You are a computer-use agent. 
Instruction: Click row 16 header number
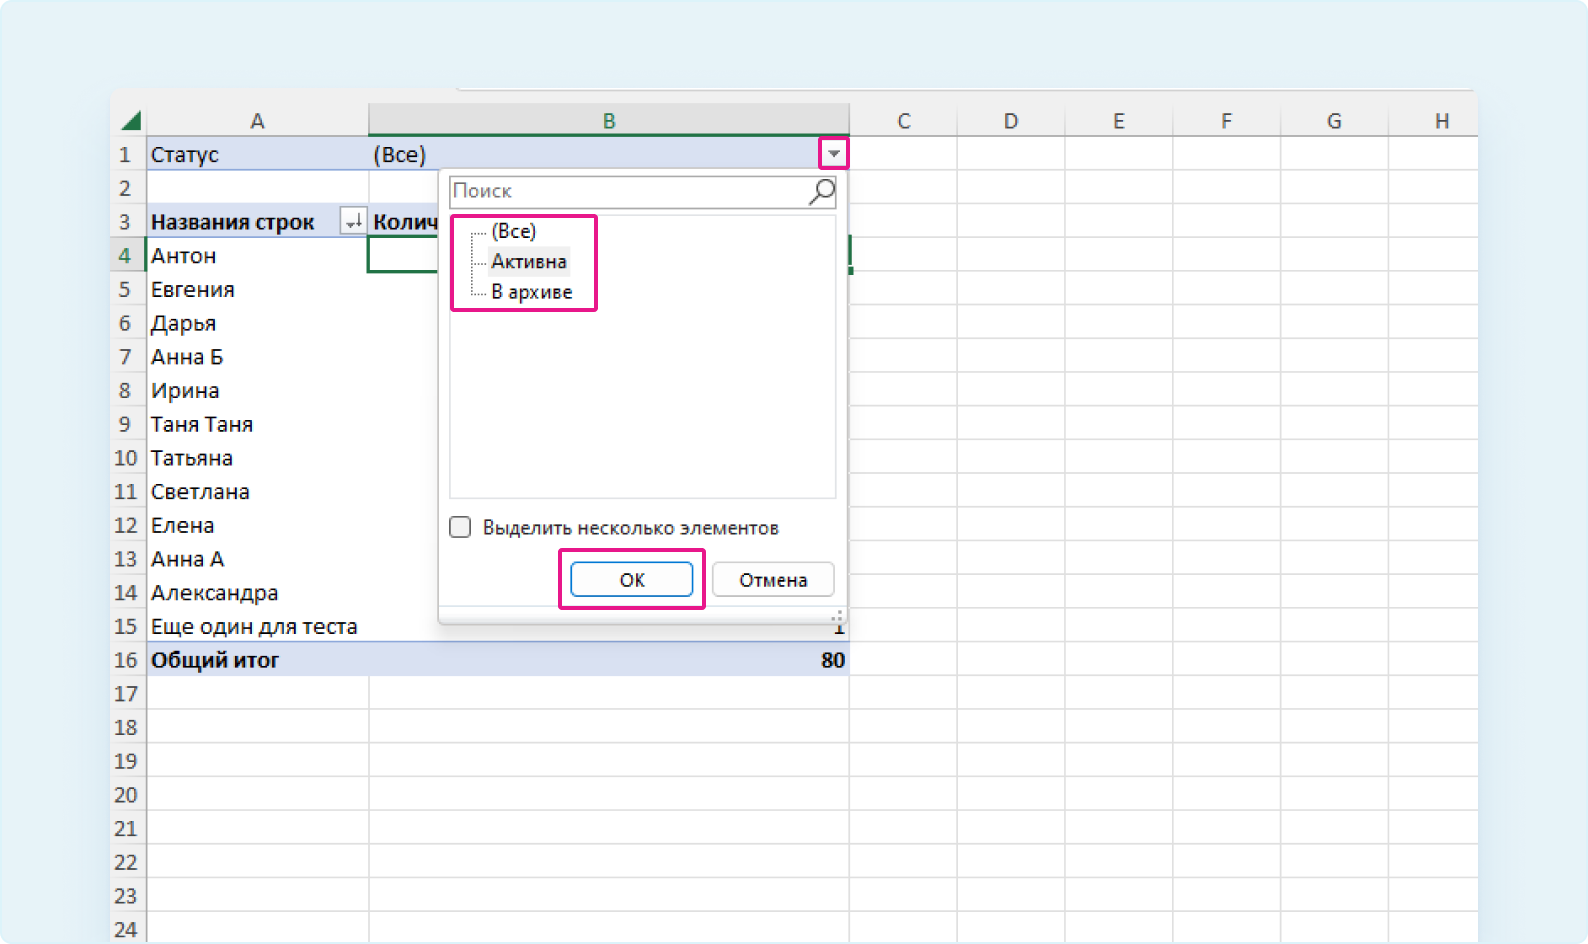pos(126,660)
